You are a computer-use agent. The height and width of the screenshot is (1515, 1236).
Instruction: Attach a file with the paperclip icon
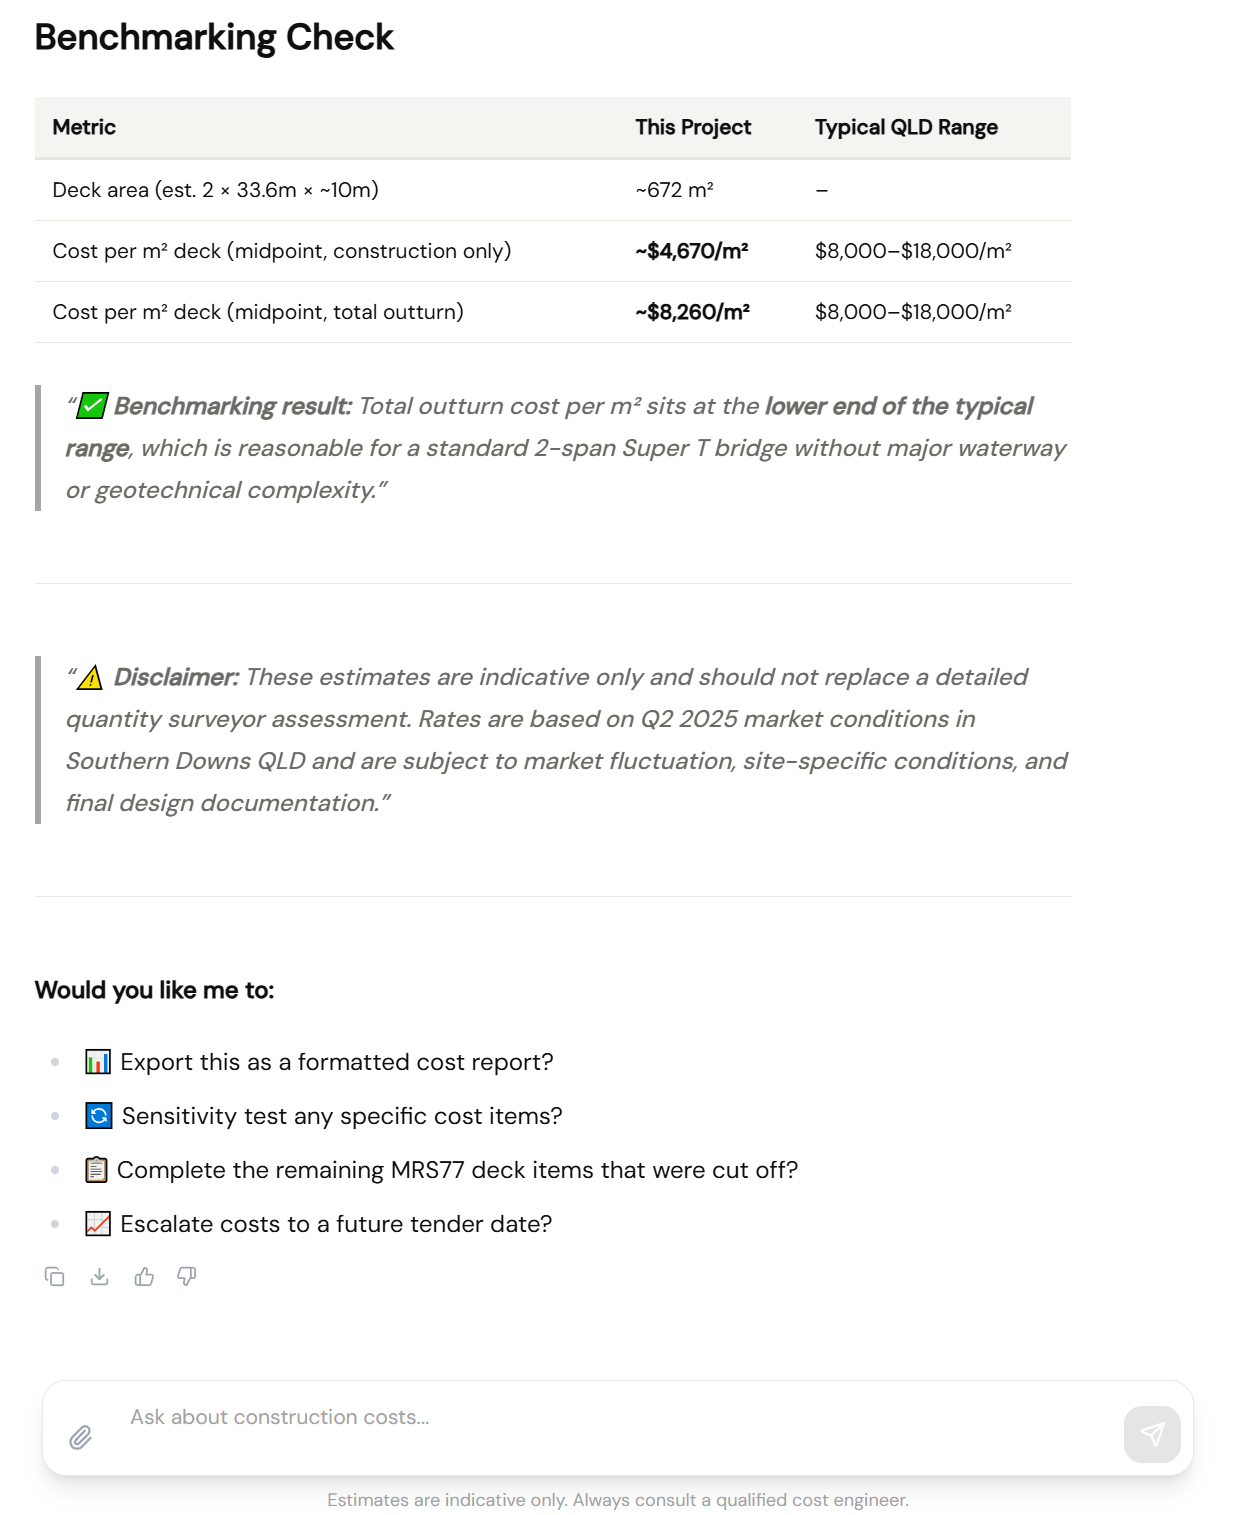coord(81,1437)
